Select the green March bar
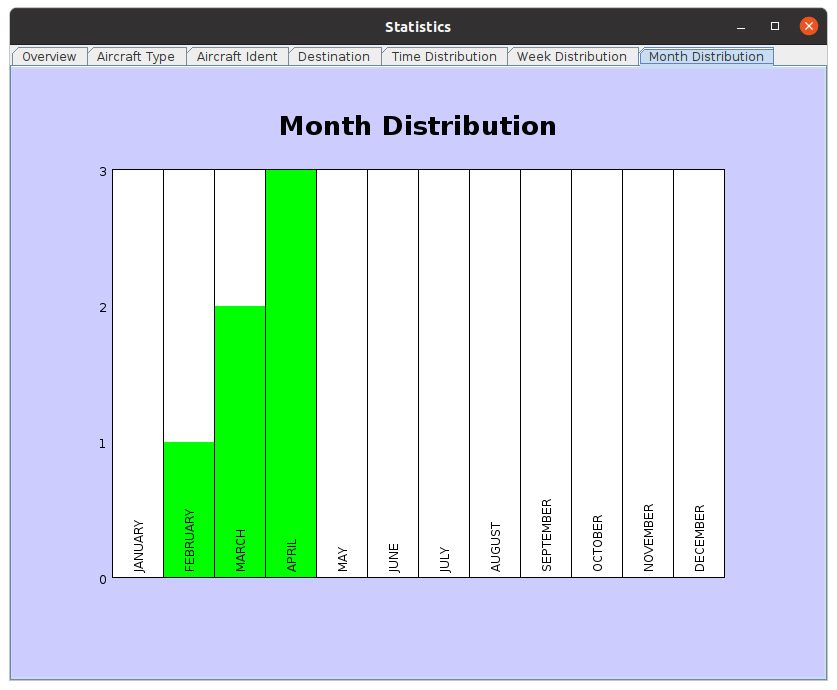Screen dimensions: 837x690 (240, 420)
